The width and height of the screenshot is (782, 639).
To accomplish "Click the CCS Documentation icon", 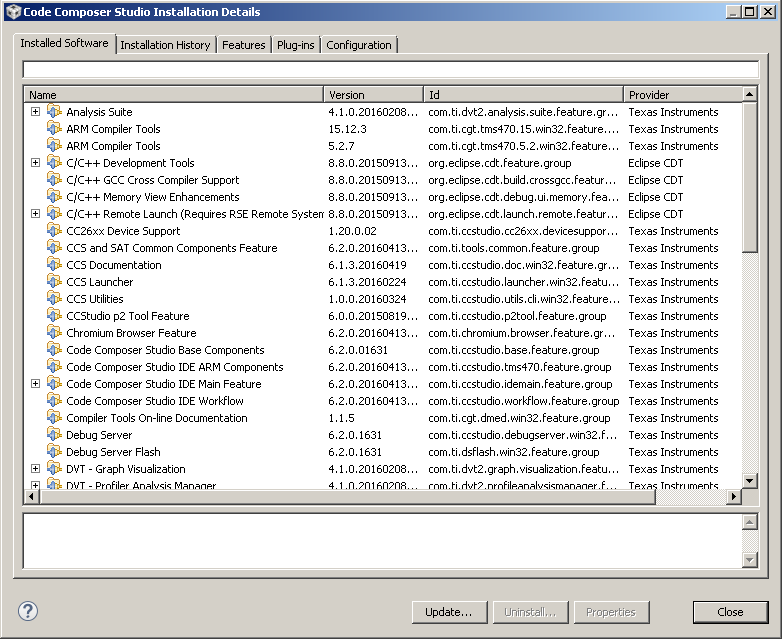I will click(54, 264).
